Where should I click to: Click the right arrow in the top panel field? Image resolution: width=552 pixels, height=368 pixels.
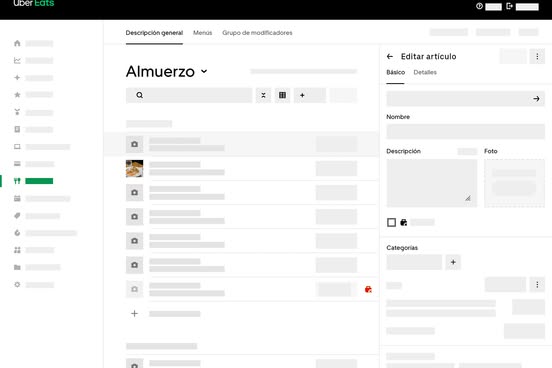(536, 99)
